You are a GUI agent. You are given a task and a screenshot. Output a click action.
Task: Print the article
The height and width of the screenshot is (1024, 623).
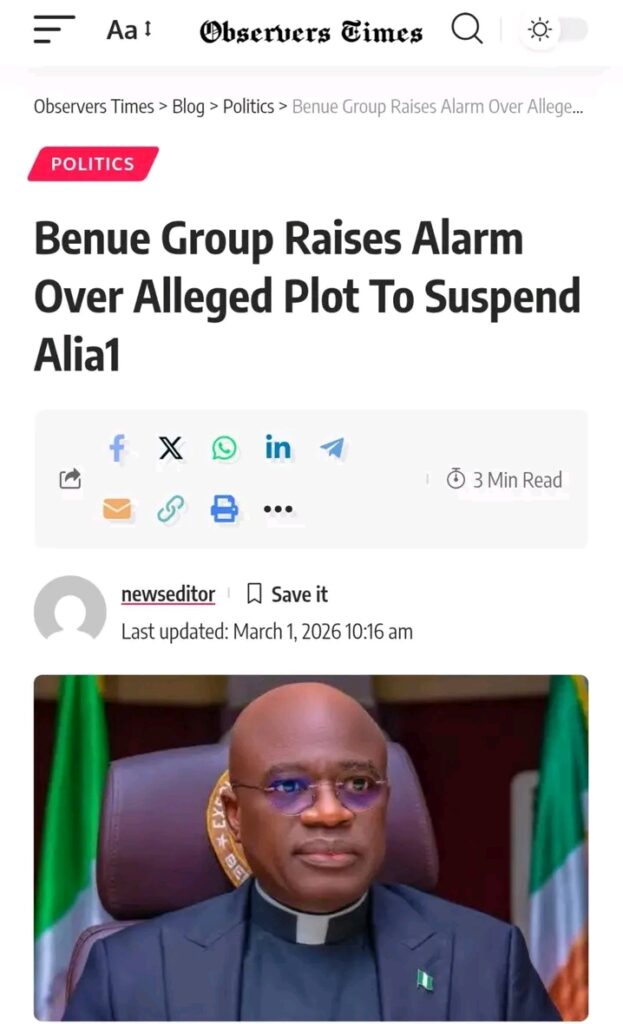click(225, 510)
